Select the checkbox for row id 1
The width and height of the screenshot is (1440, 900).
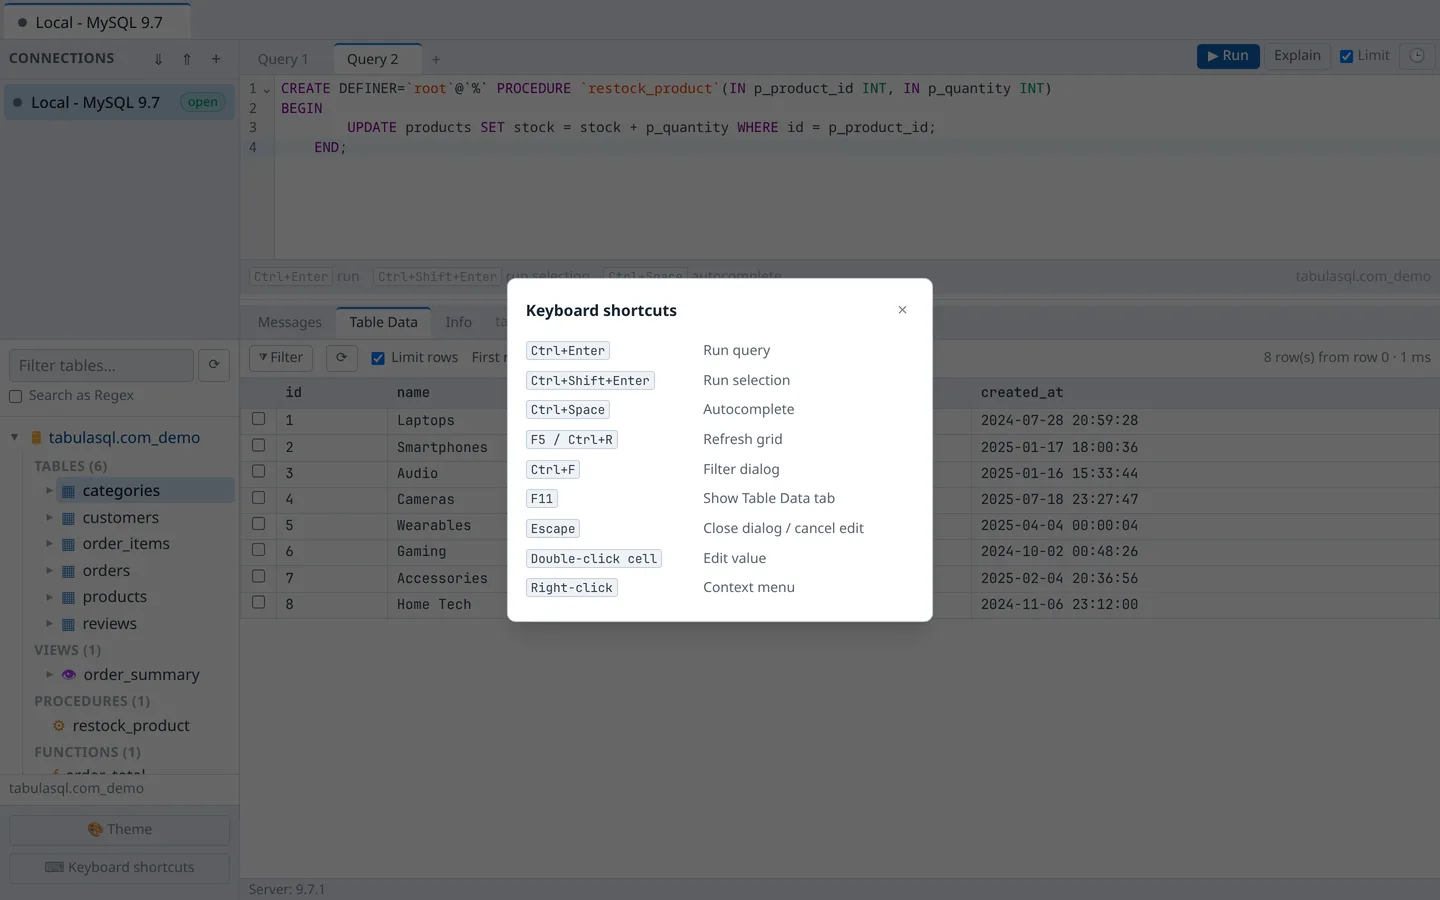click(258, 419)
